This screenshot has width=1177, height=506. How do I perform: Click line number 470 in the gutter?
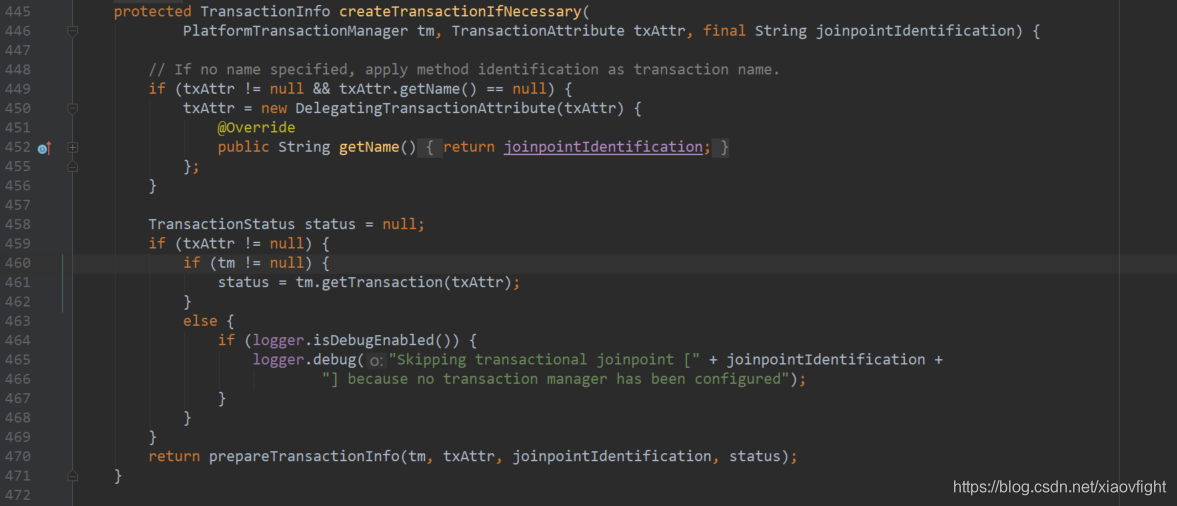coord(17,456)
